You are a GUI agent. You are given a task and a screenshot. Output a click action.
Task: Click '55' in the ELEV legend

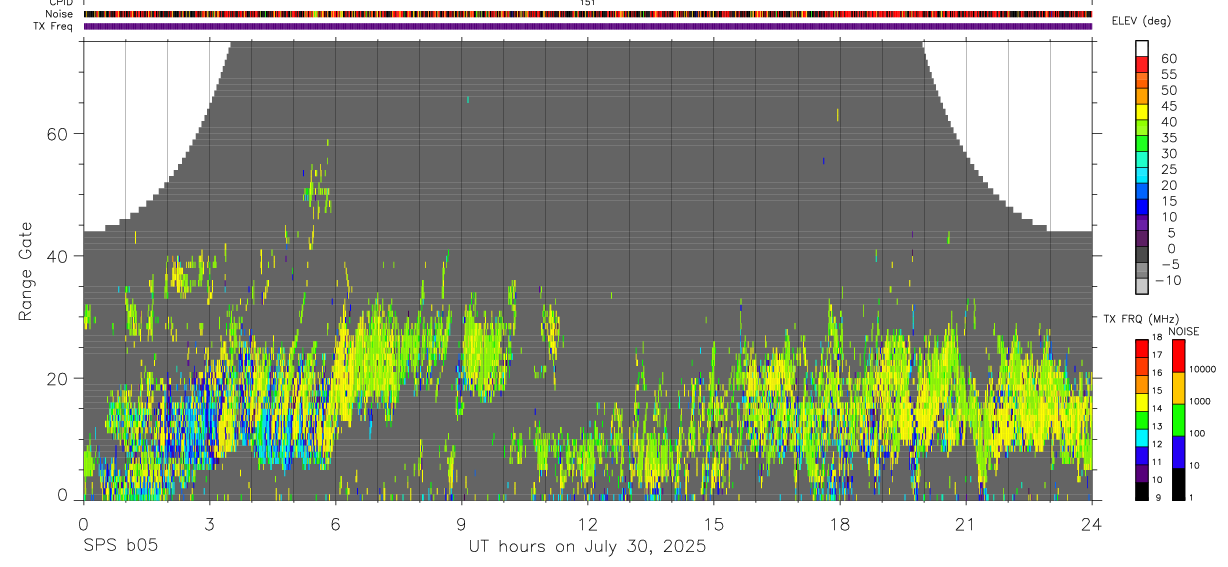[x=1168, y=75]
